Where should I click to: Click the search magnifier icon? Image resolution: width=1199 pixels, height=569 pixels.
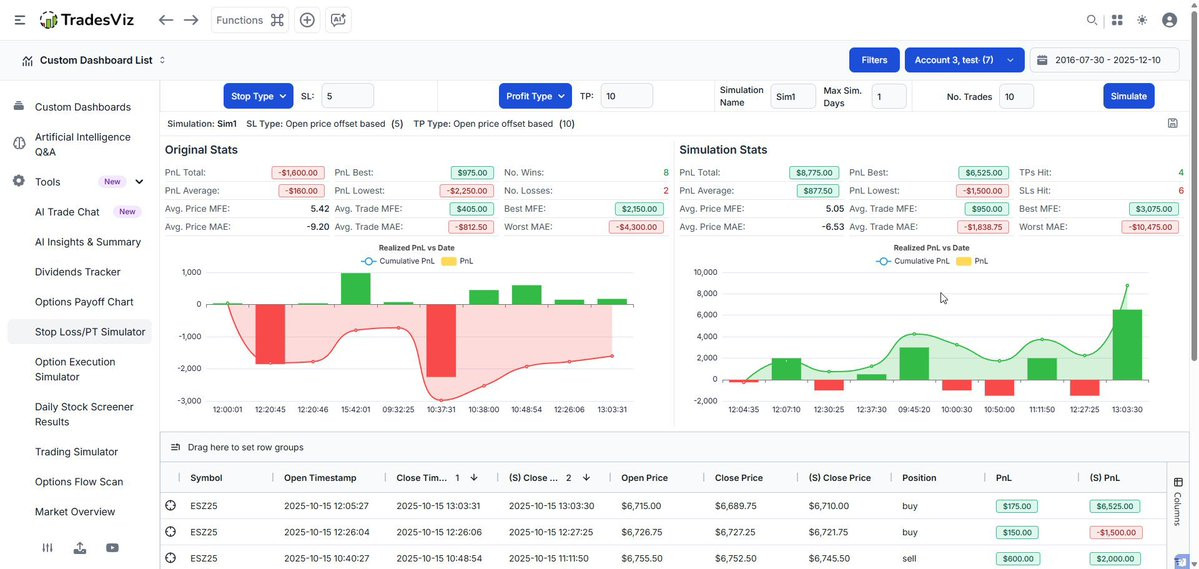point(1092,21)
